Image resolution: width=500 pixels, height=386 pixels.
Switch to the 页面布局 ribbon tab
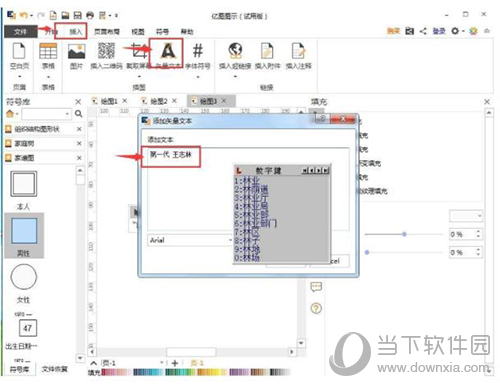coord(107,32)
